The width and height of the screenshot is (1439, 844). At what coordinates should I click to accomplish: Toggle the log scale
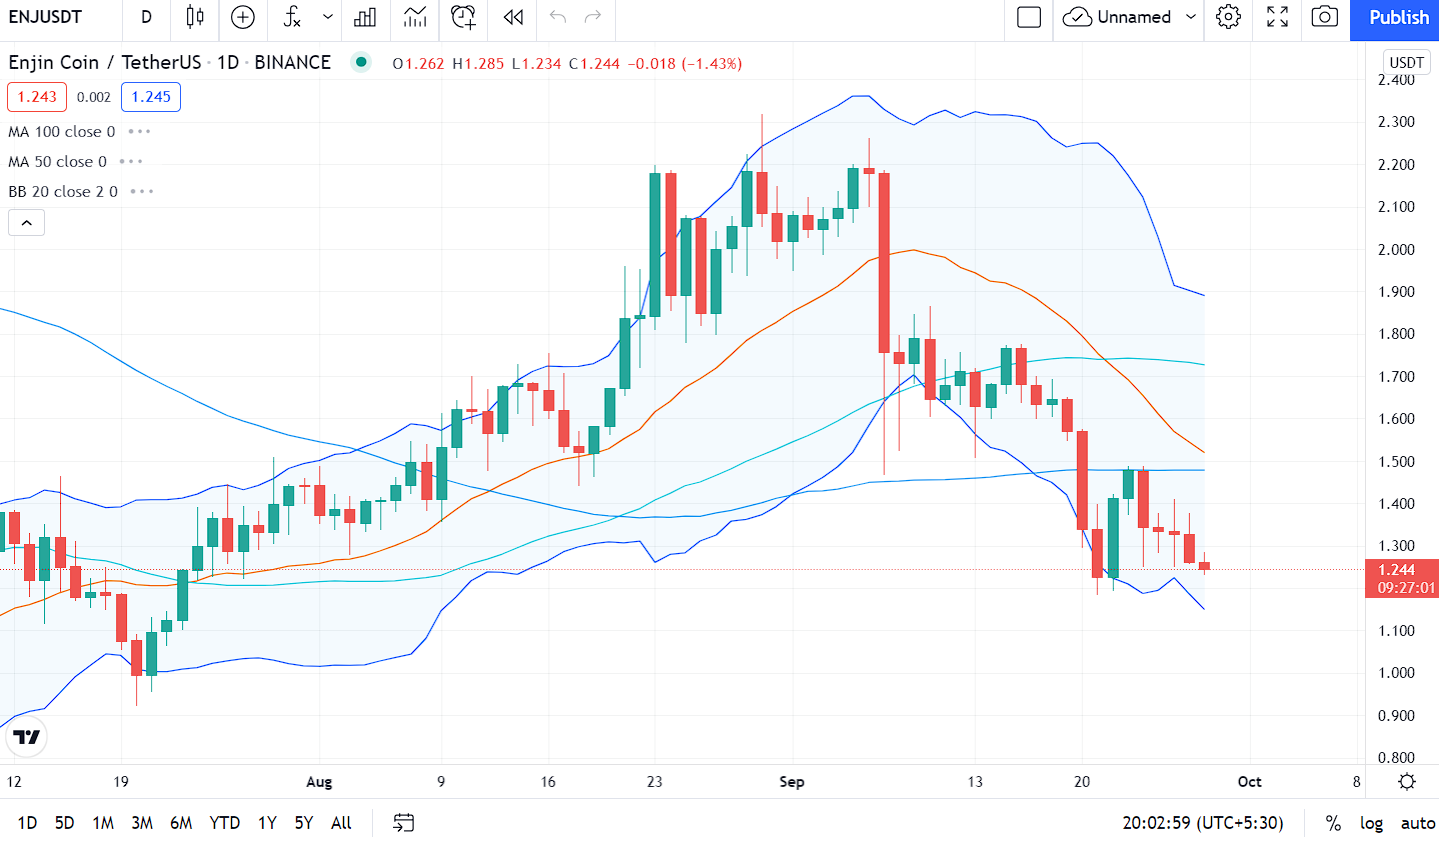point(1371,823)
